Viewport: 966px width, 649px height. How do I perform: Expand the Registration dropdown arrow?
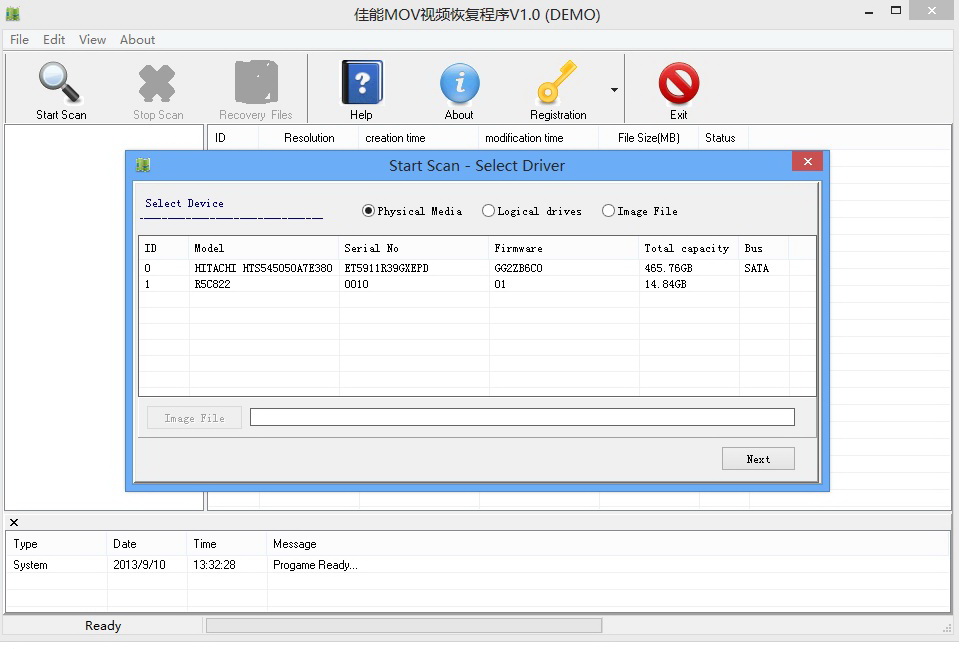point(614,90)
